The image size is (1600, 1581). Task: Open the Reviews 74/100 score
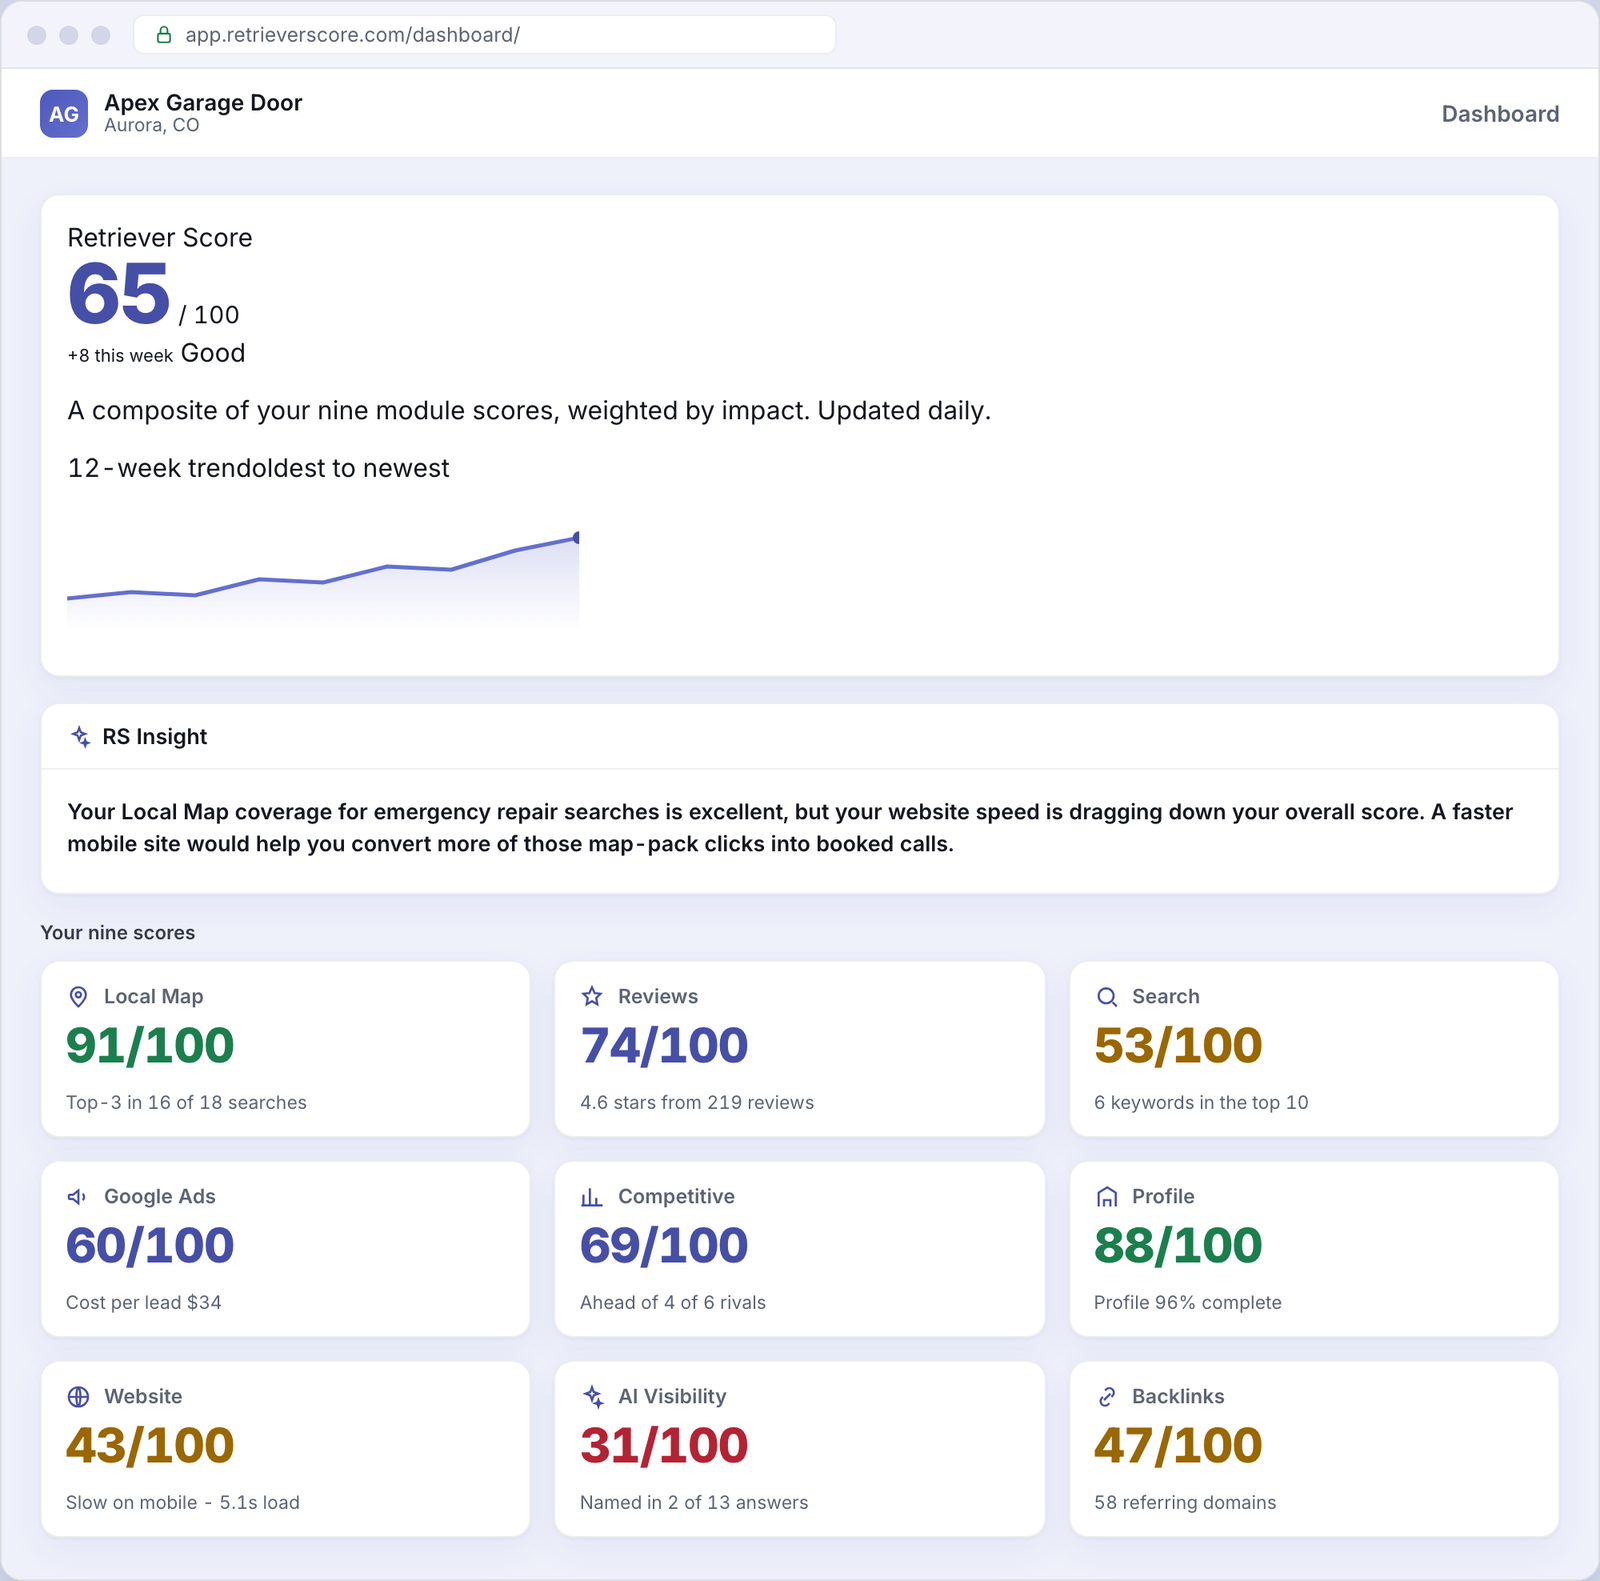point(664,1046)
